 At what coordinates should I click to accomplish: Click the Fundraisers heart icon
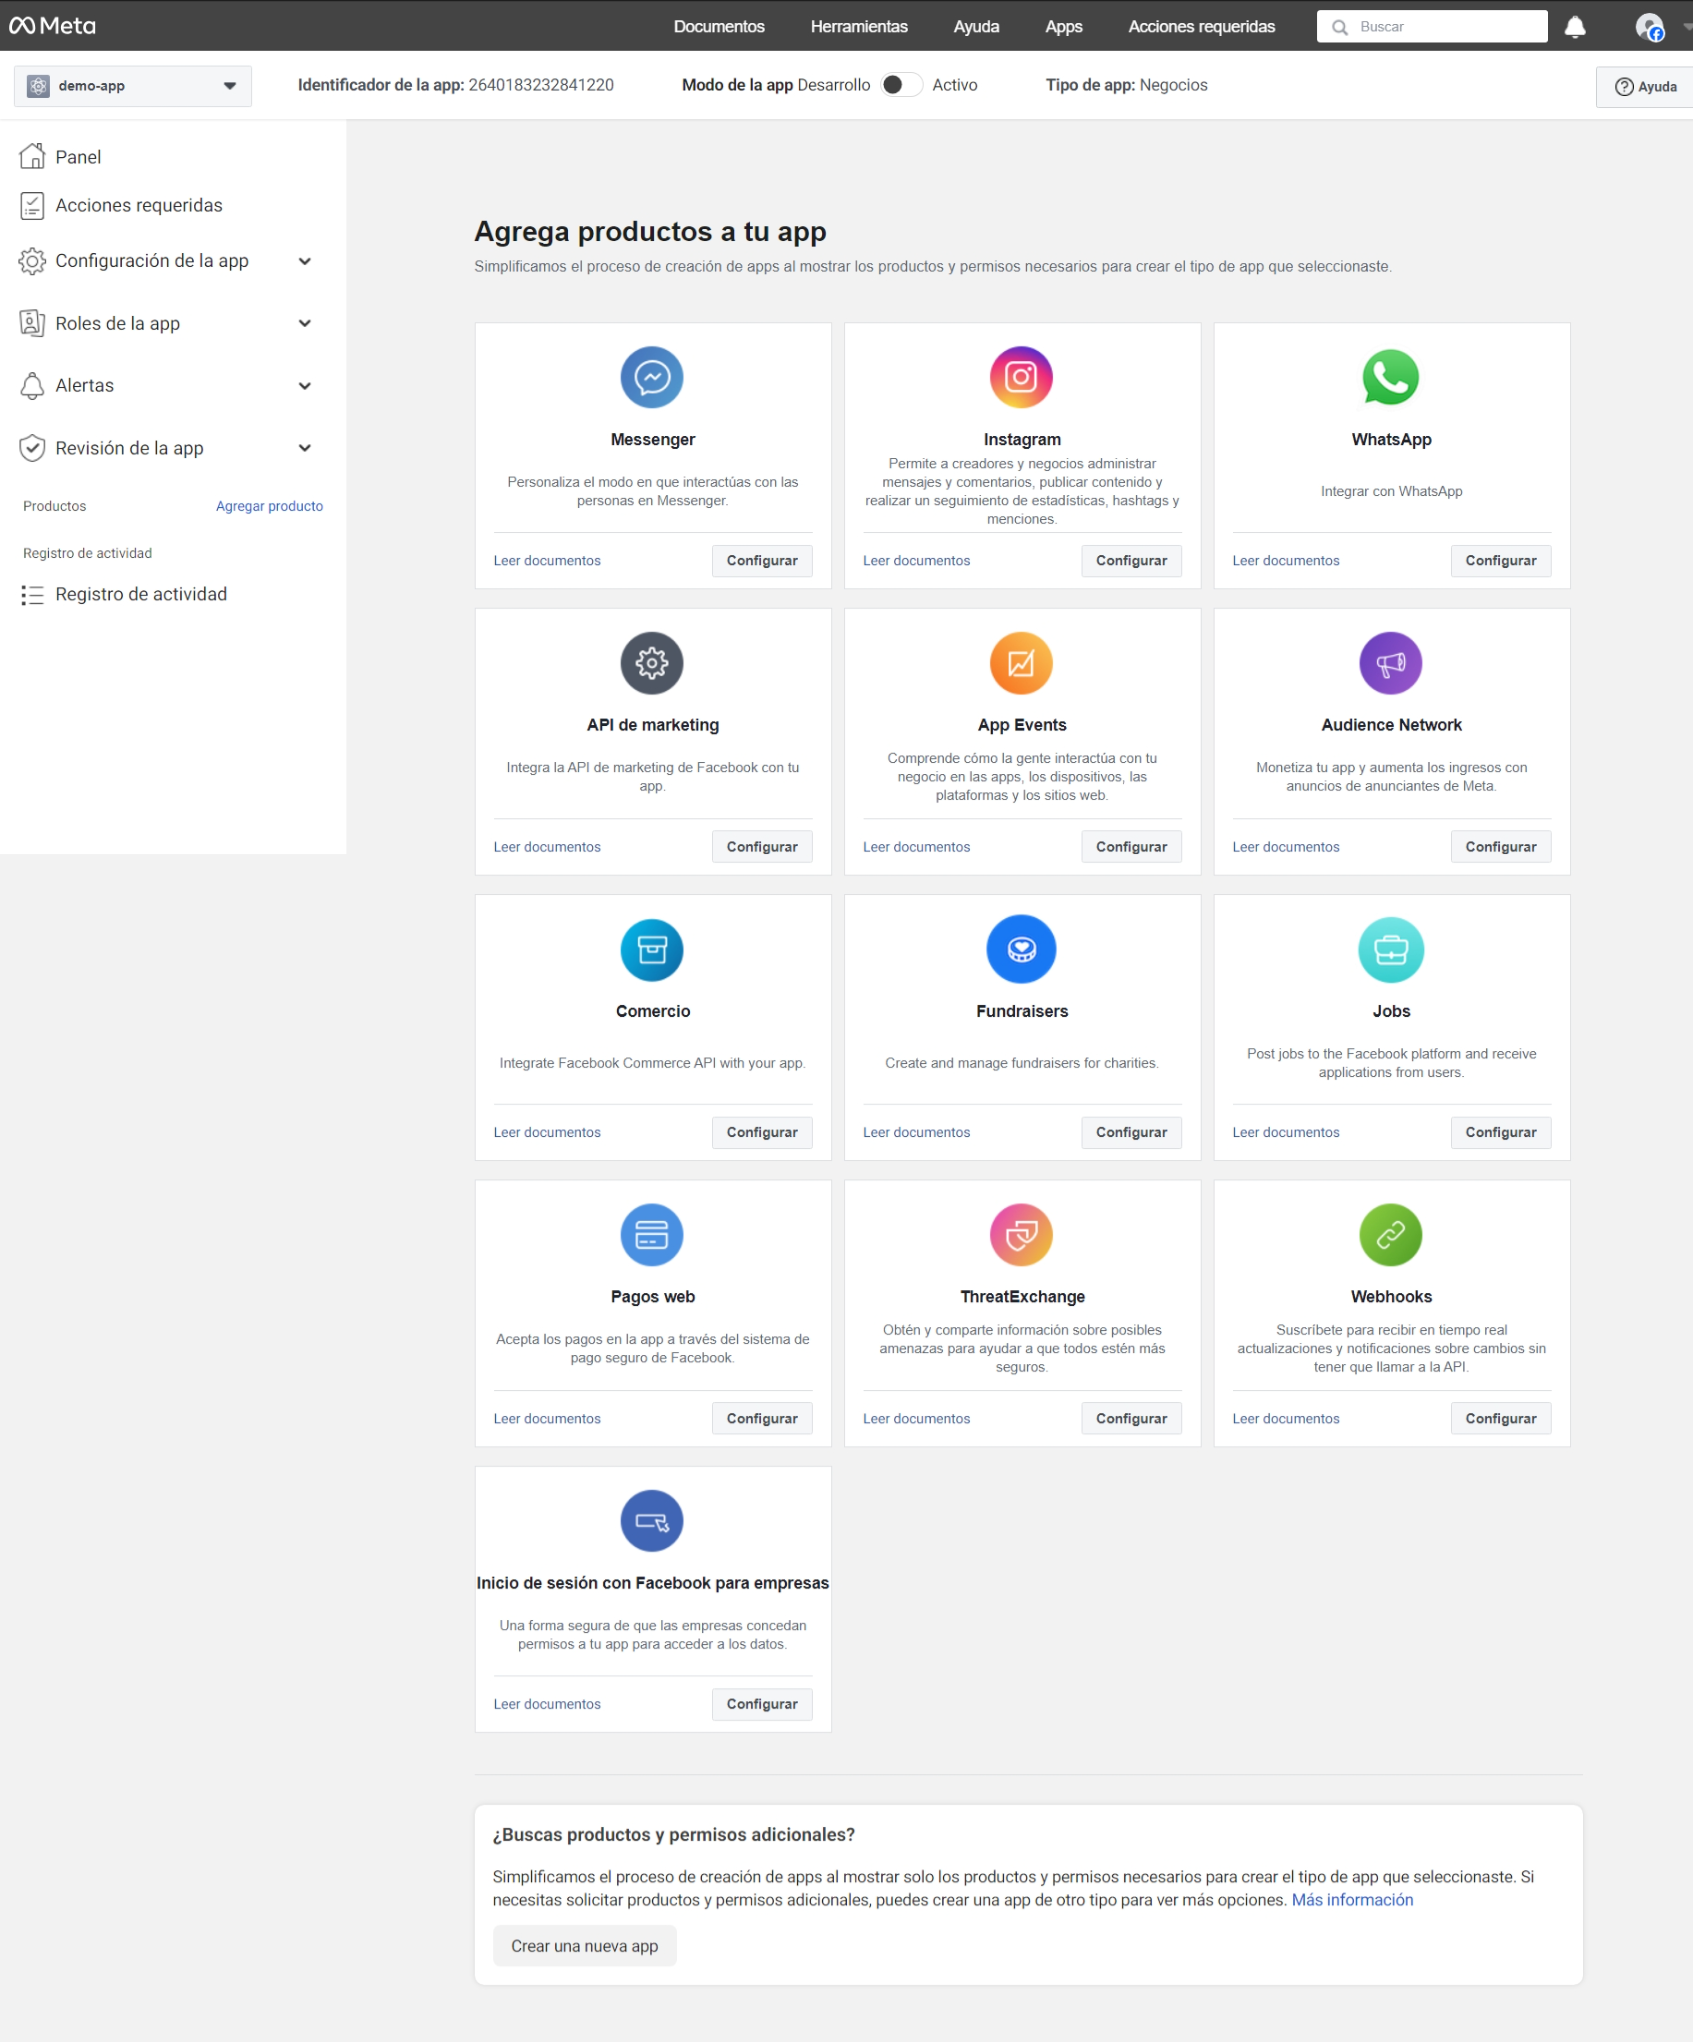[1021, 949]
